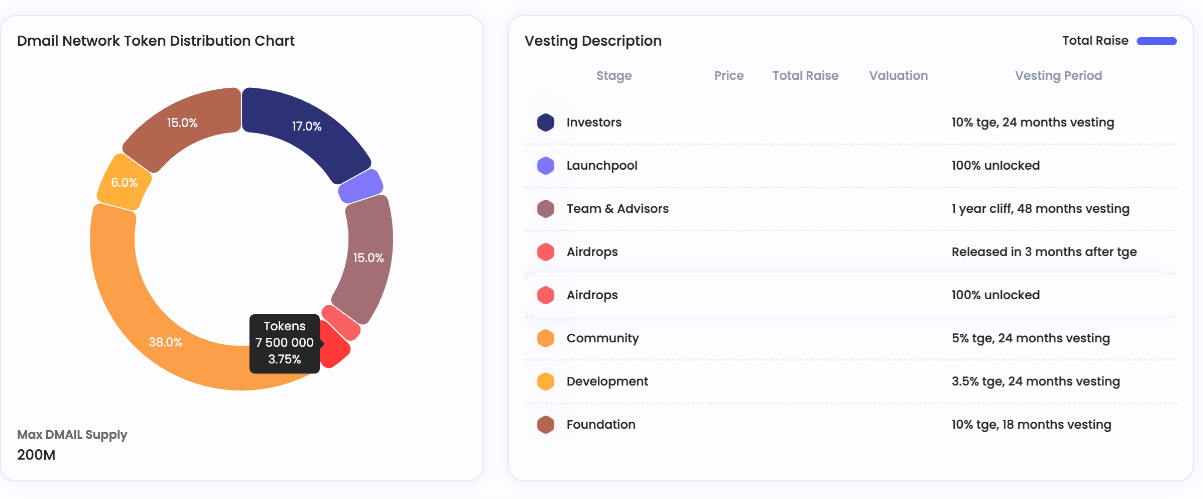Click the Team & Advisors stage label
Viewport: 1203px width, 499px height.
(x=617, y=209)
